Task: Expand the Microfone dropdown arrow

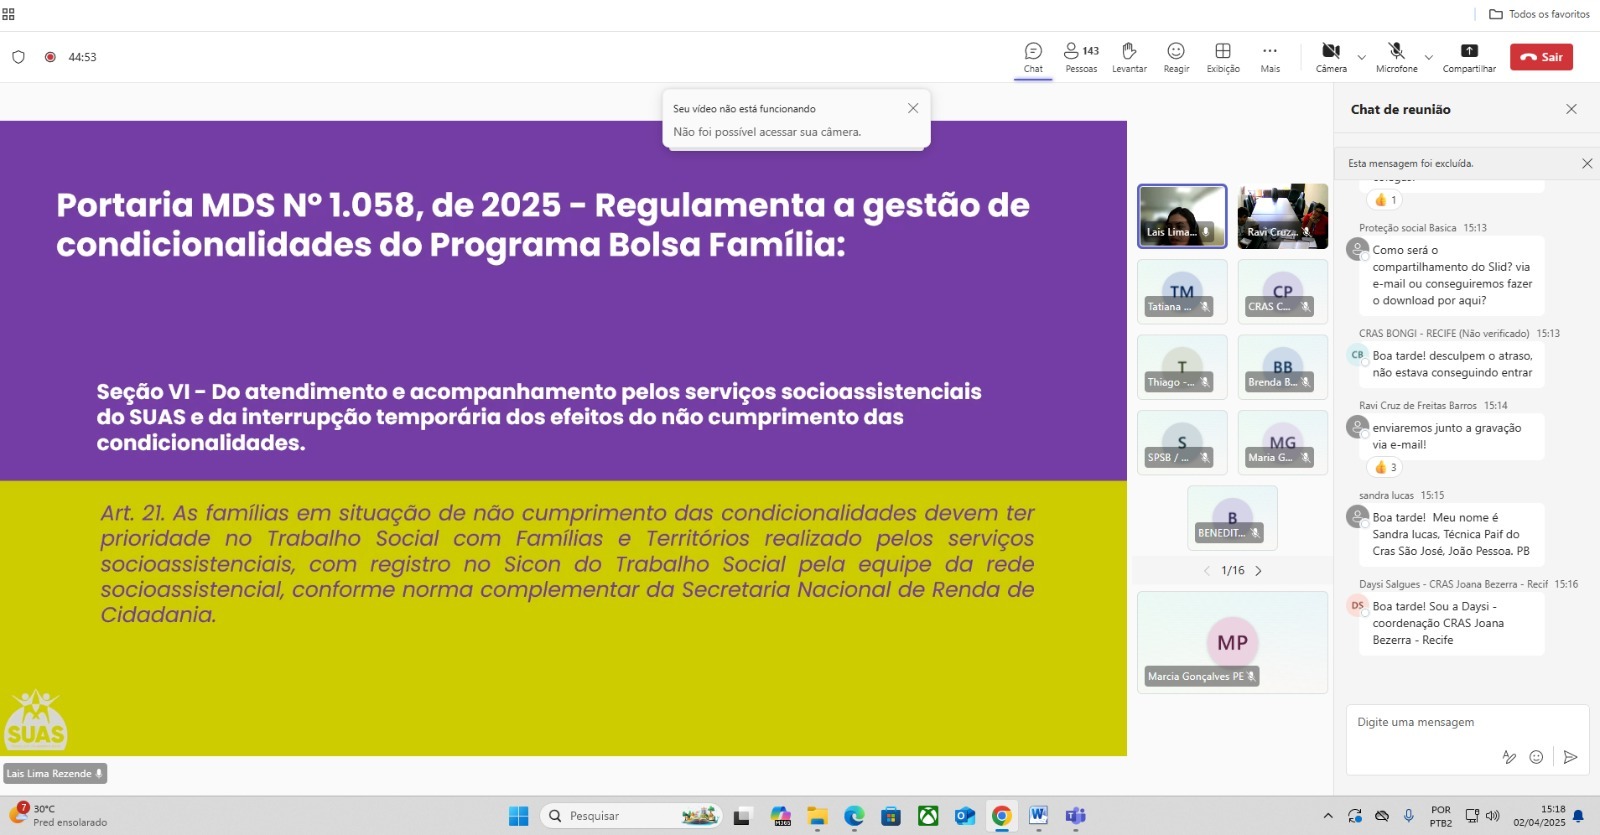Action: tap(1429, 57)
